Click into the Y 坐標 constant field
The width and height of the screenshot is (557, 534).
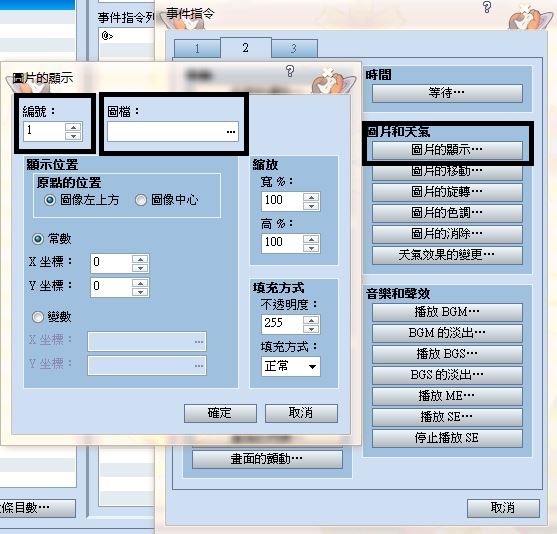pos(111,287)
